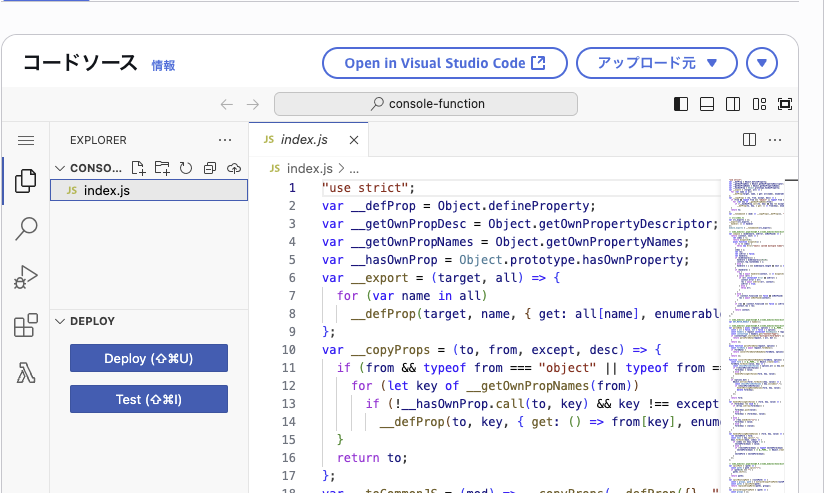Screen dimensions: 839x493
Task: Open Explorer more actions ellipsis
Action: 225,140
